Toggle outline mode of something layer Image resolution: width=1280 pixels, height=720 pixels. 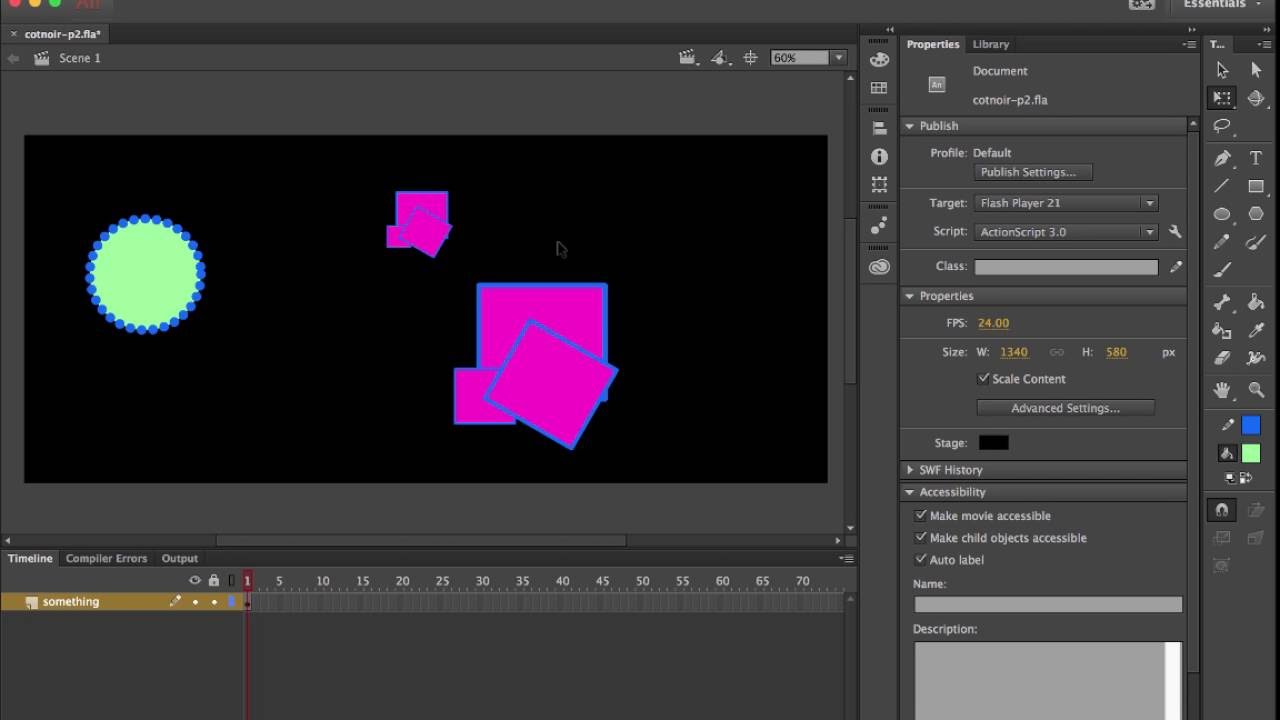point(232,602)
